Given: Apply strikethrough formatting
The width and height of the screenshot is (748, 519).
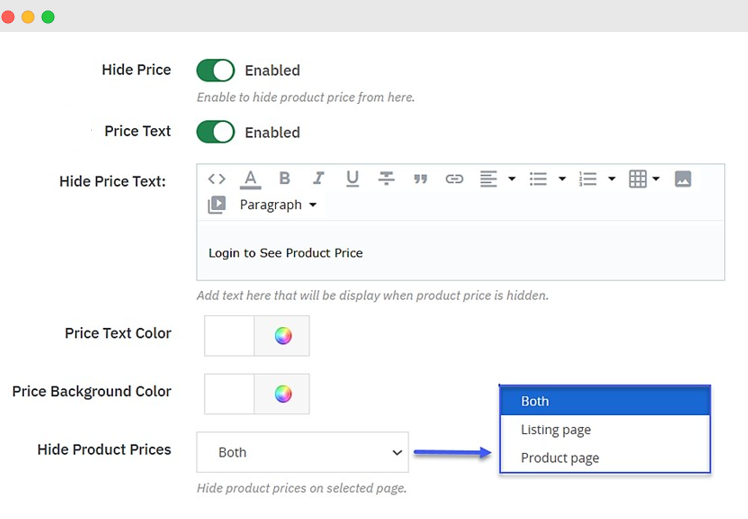Looking at the screenshot, I should click(386, 179).
